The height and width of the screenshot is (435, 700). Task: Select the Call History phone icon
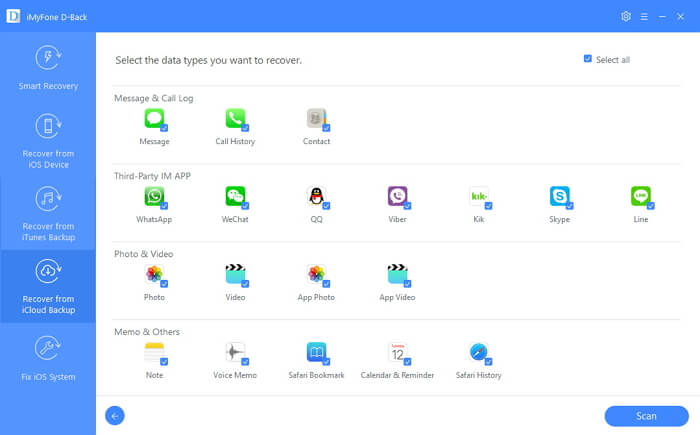coord(235,119)
